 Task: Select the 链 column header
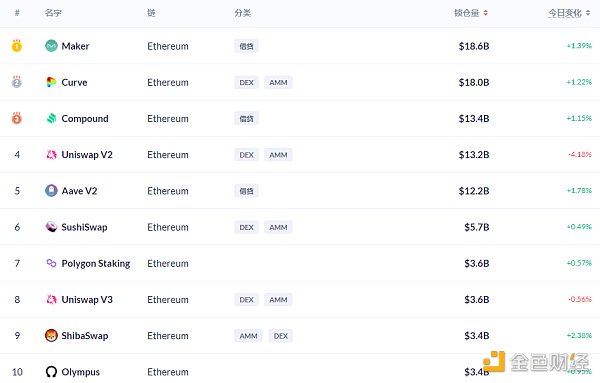coord(152,13)
